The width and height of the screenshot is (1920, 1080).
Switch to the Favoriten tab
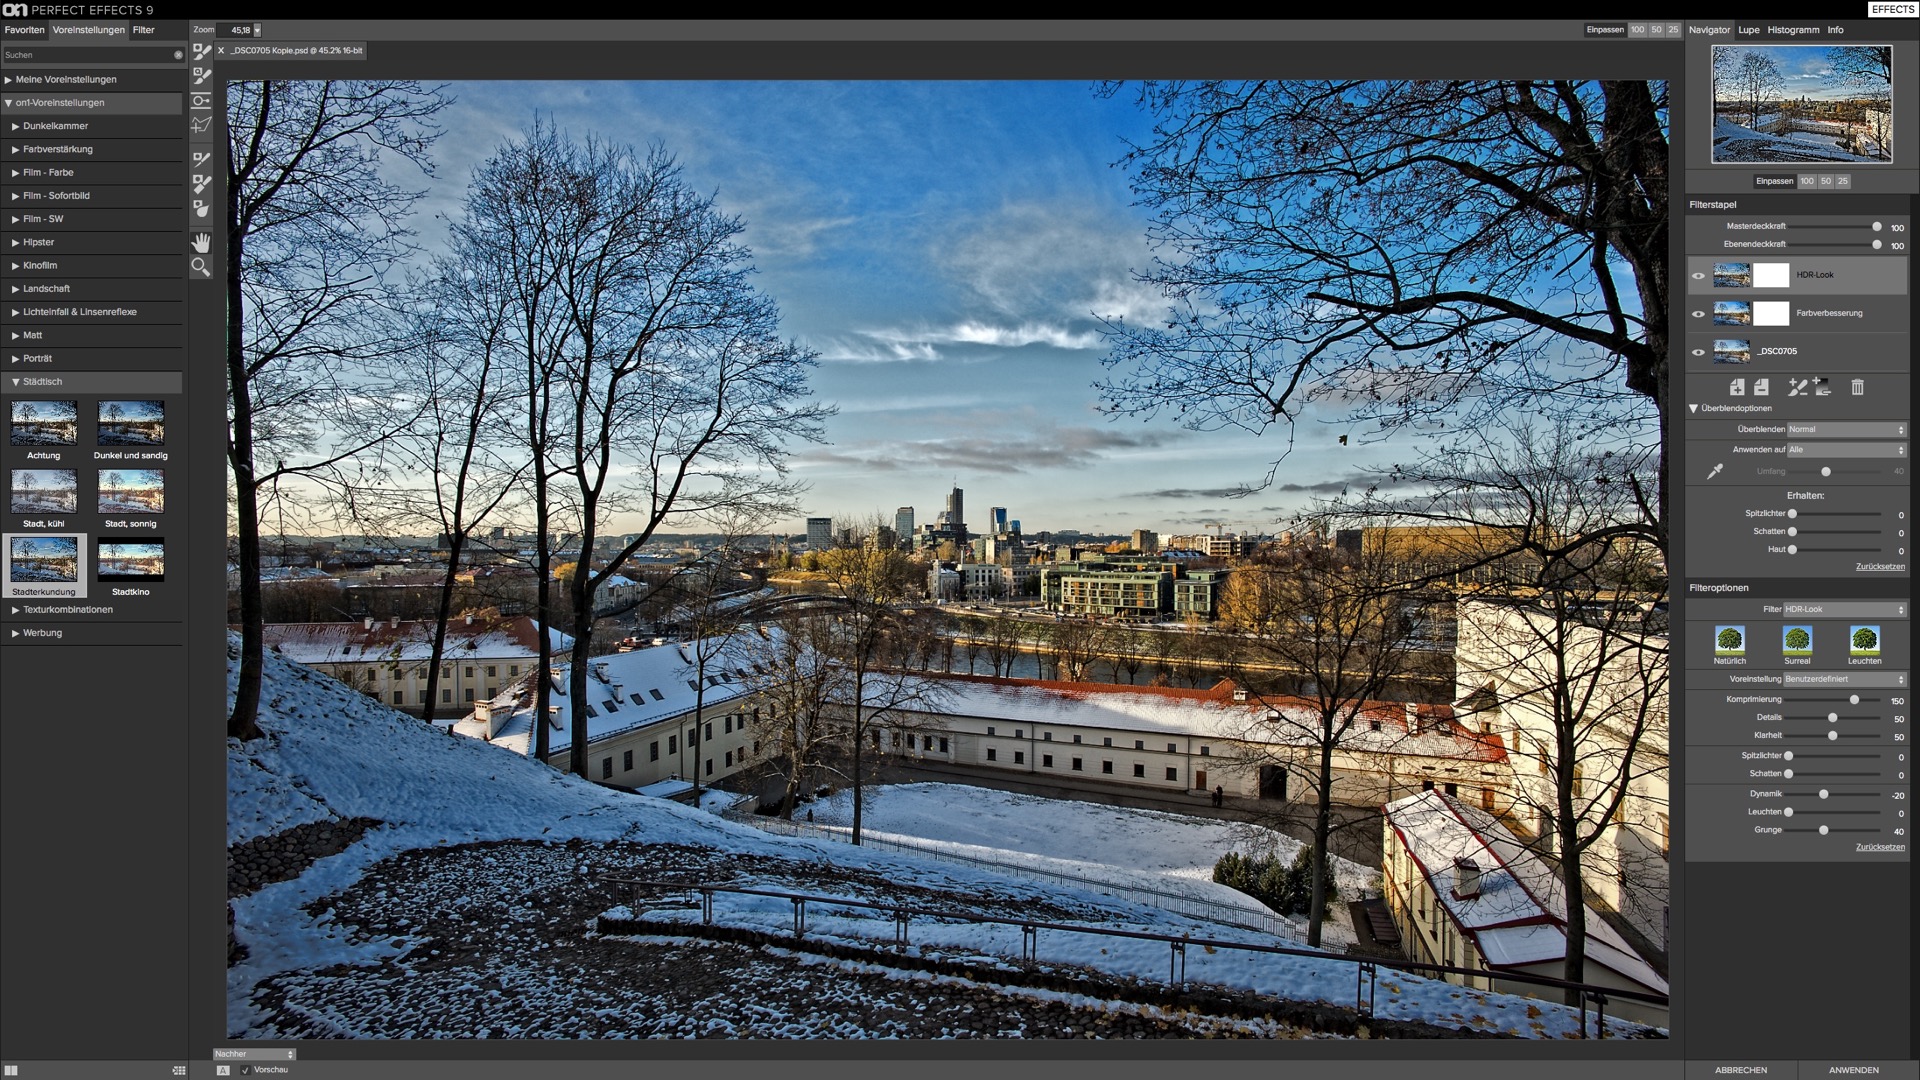point(24,30)
